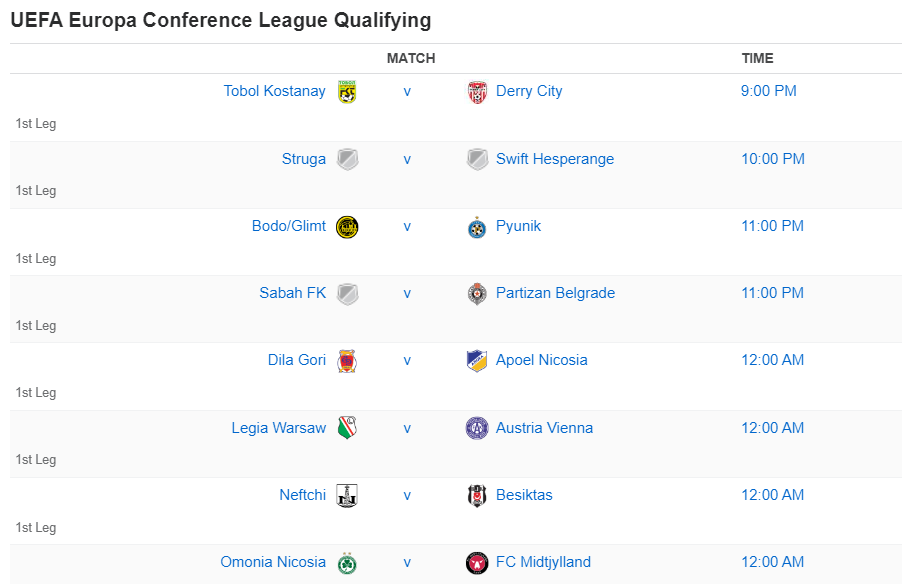The height and width of the screenshot is (584, 902).
Task: Open the Sabah FK team page
Action: pos(292,293)
